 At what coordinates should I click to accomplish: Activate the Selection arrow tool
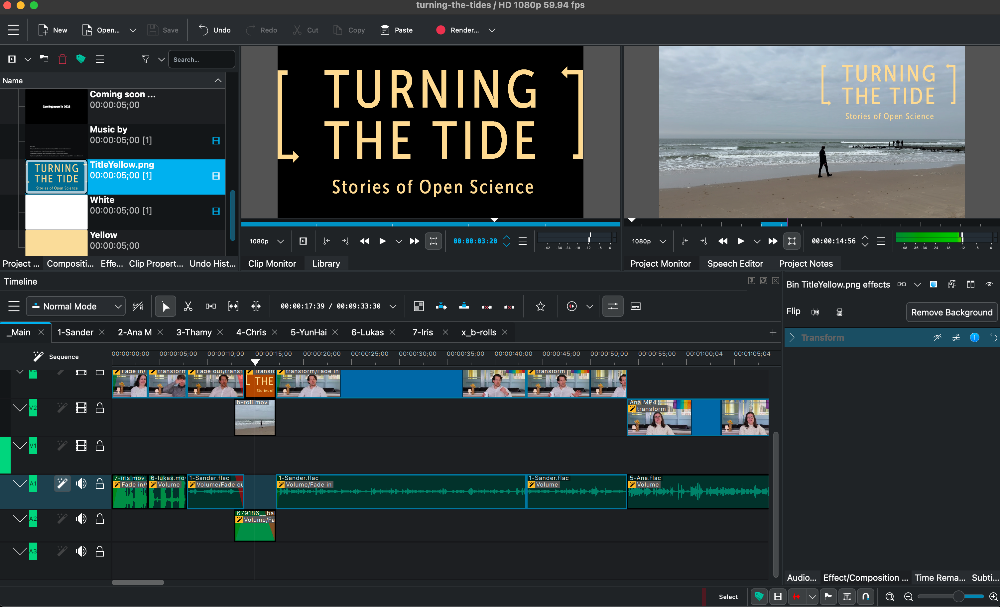(166, 306)
